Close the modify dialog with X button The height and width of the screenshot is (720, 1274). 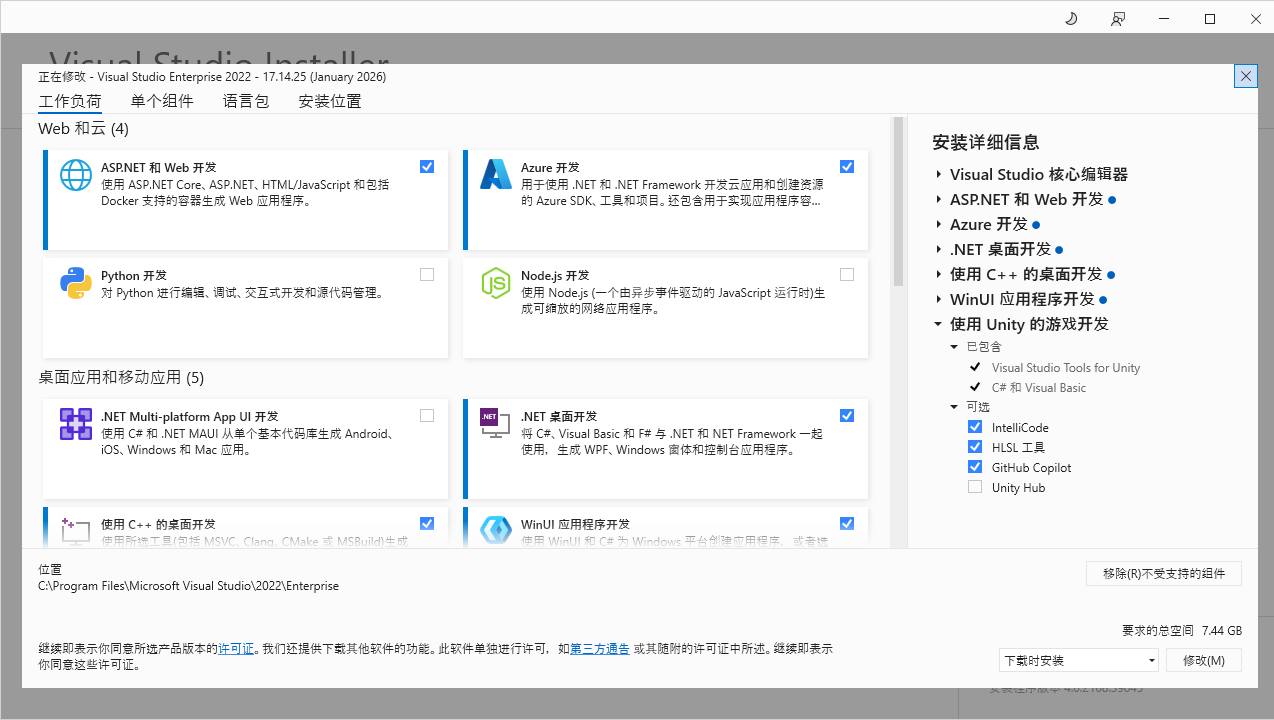(x=1246, y=76)
